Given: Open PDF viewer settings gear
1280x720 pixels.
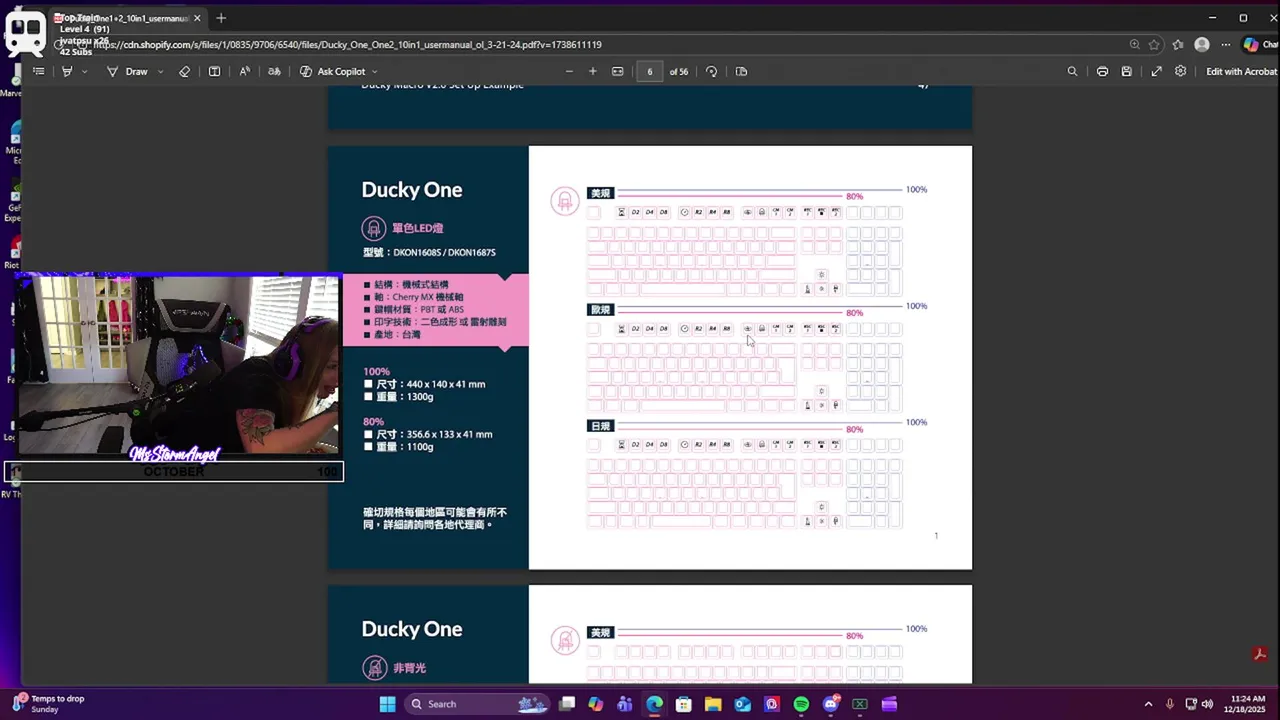Looking at the screenshot, I should 1181,71.
